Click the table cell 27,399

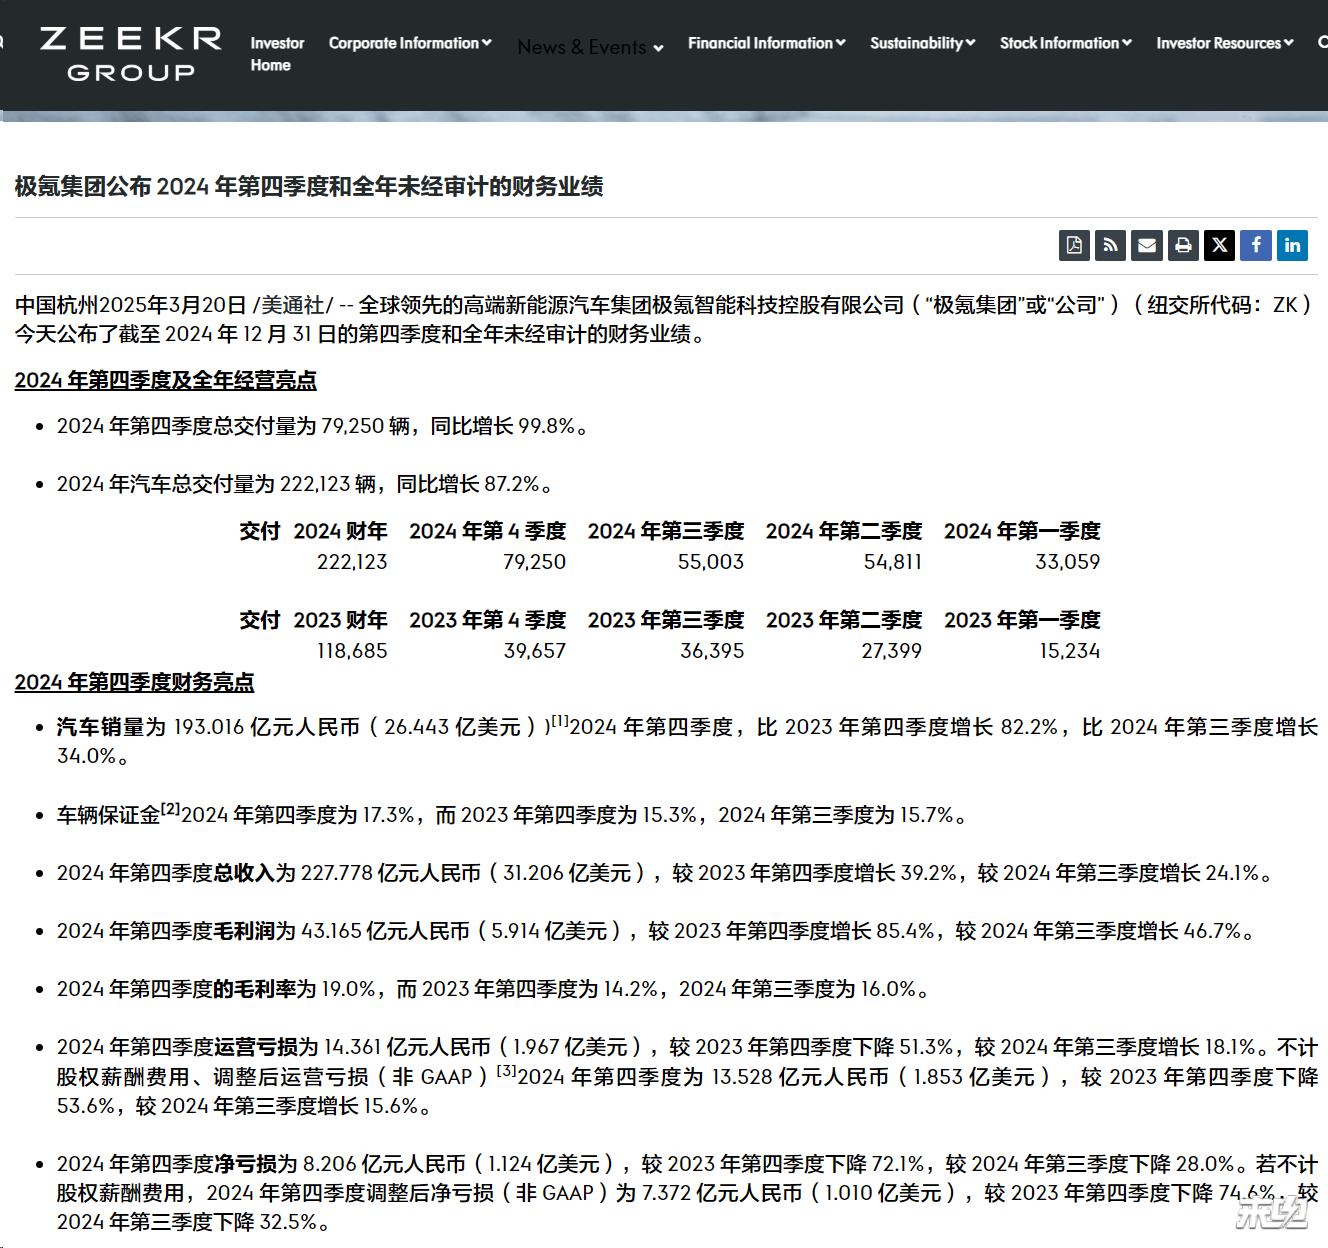892,651
